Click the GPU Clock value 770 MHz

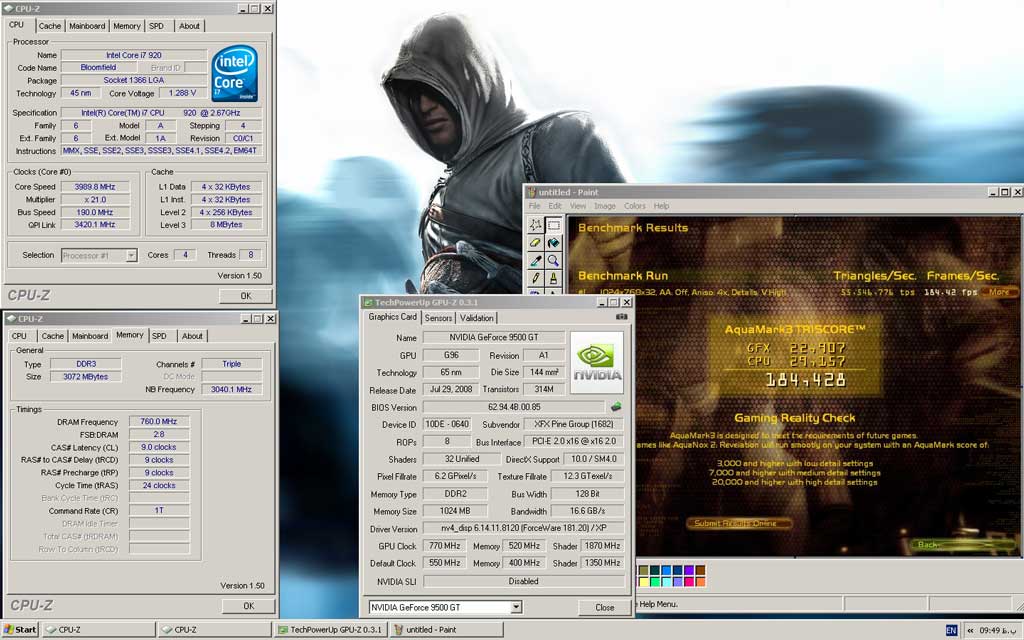445,546
